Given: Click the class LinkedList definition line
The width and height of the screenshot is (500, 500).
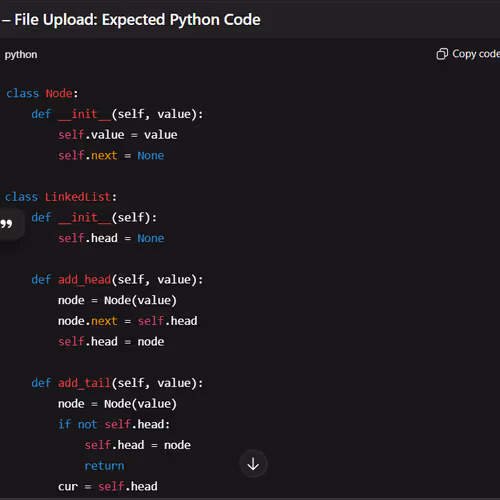Looking at the screenshot, I should 61,197.
